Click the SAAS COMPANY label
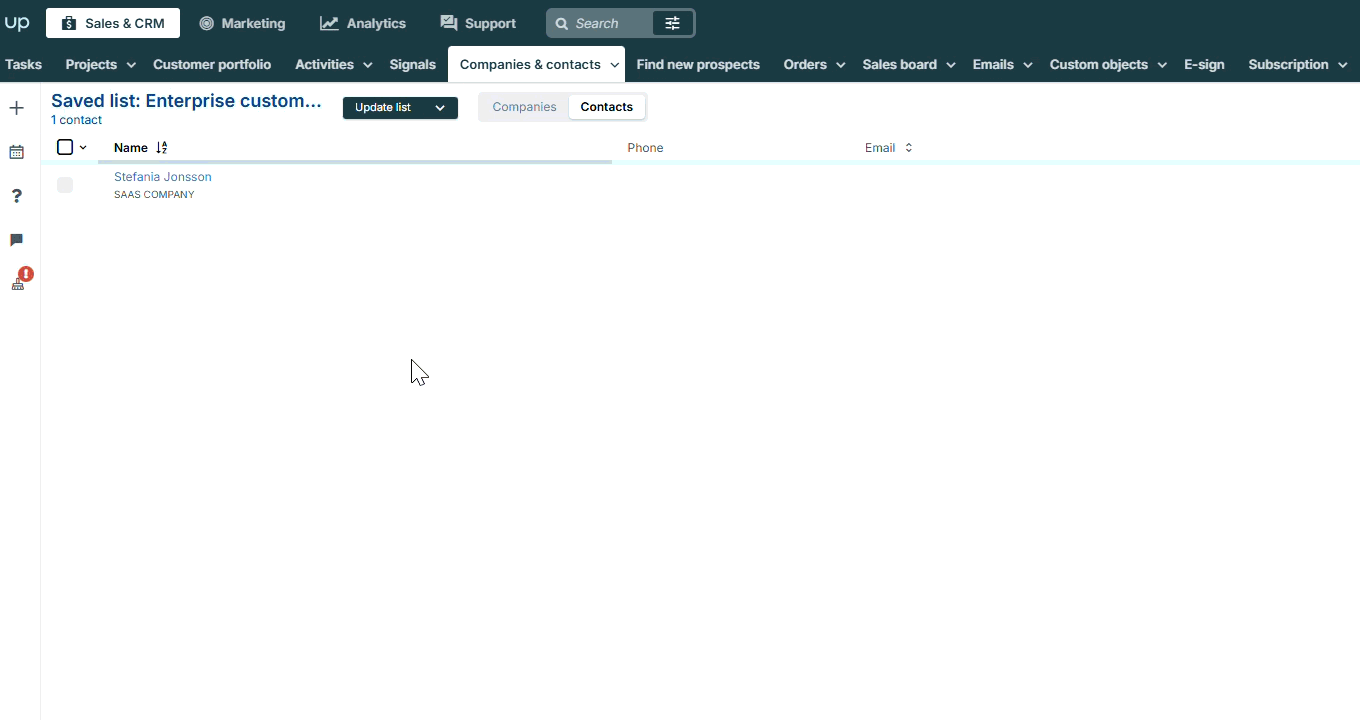 154,195
